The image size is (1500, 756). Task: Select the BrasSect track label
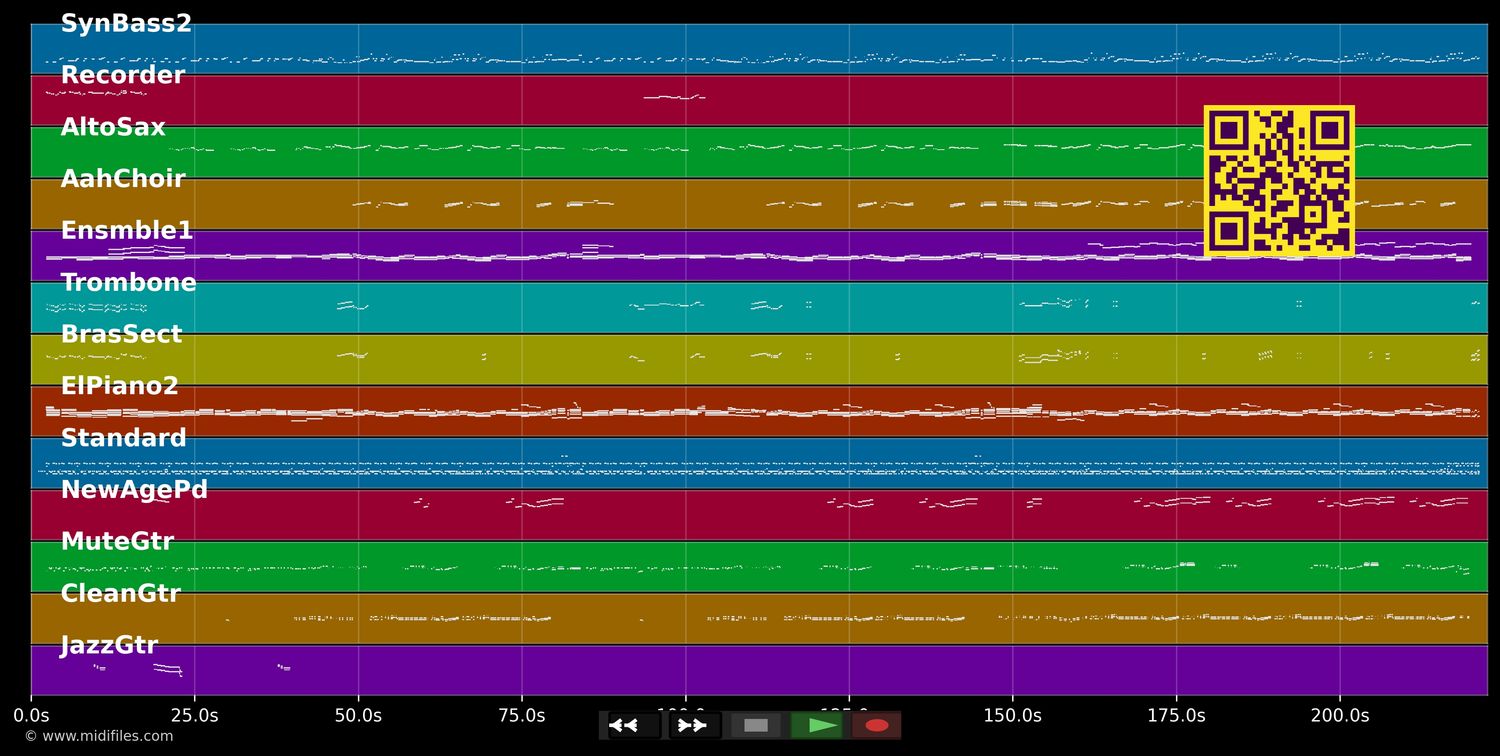(x=121, y=335)
